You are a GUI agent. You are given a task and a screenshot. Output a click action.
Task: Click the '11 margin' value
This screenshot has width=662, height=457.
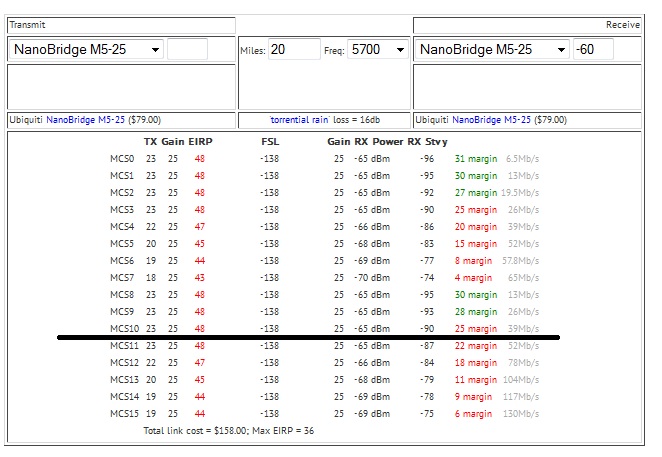pyautogui.click(x=476, y=380)
